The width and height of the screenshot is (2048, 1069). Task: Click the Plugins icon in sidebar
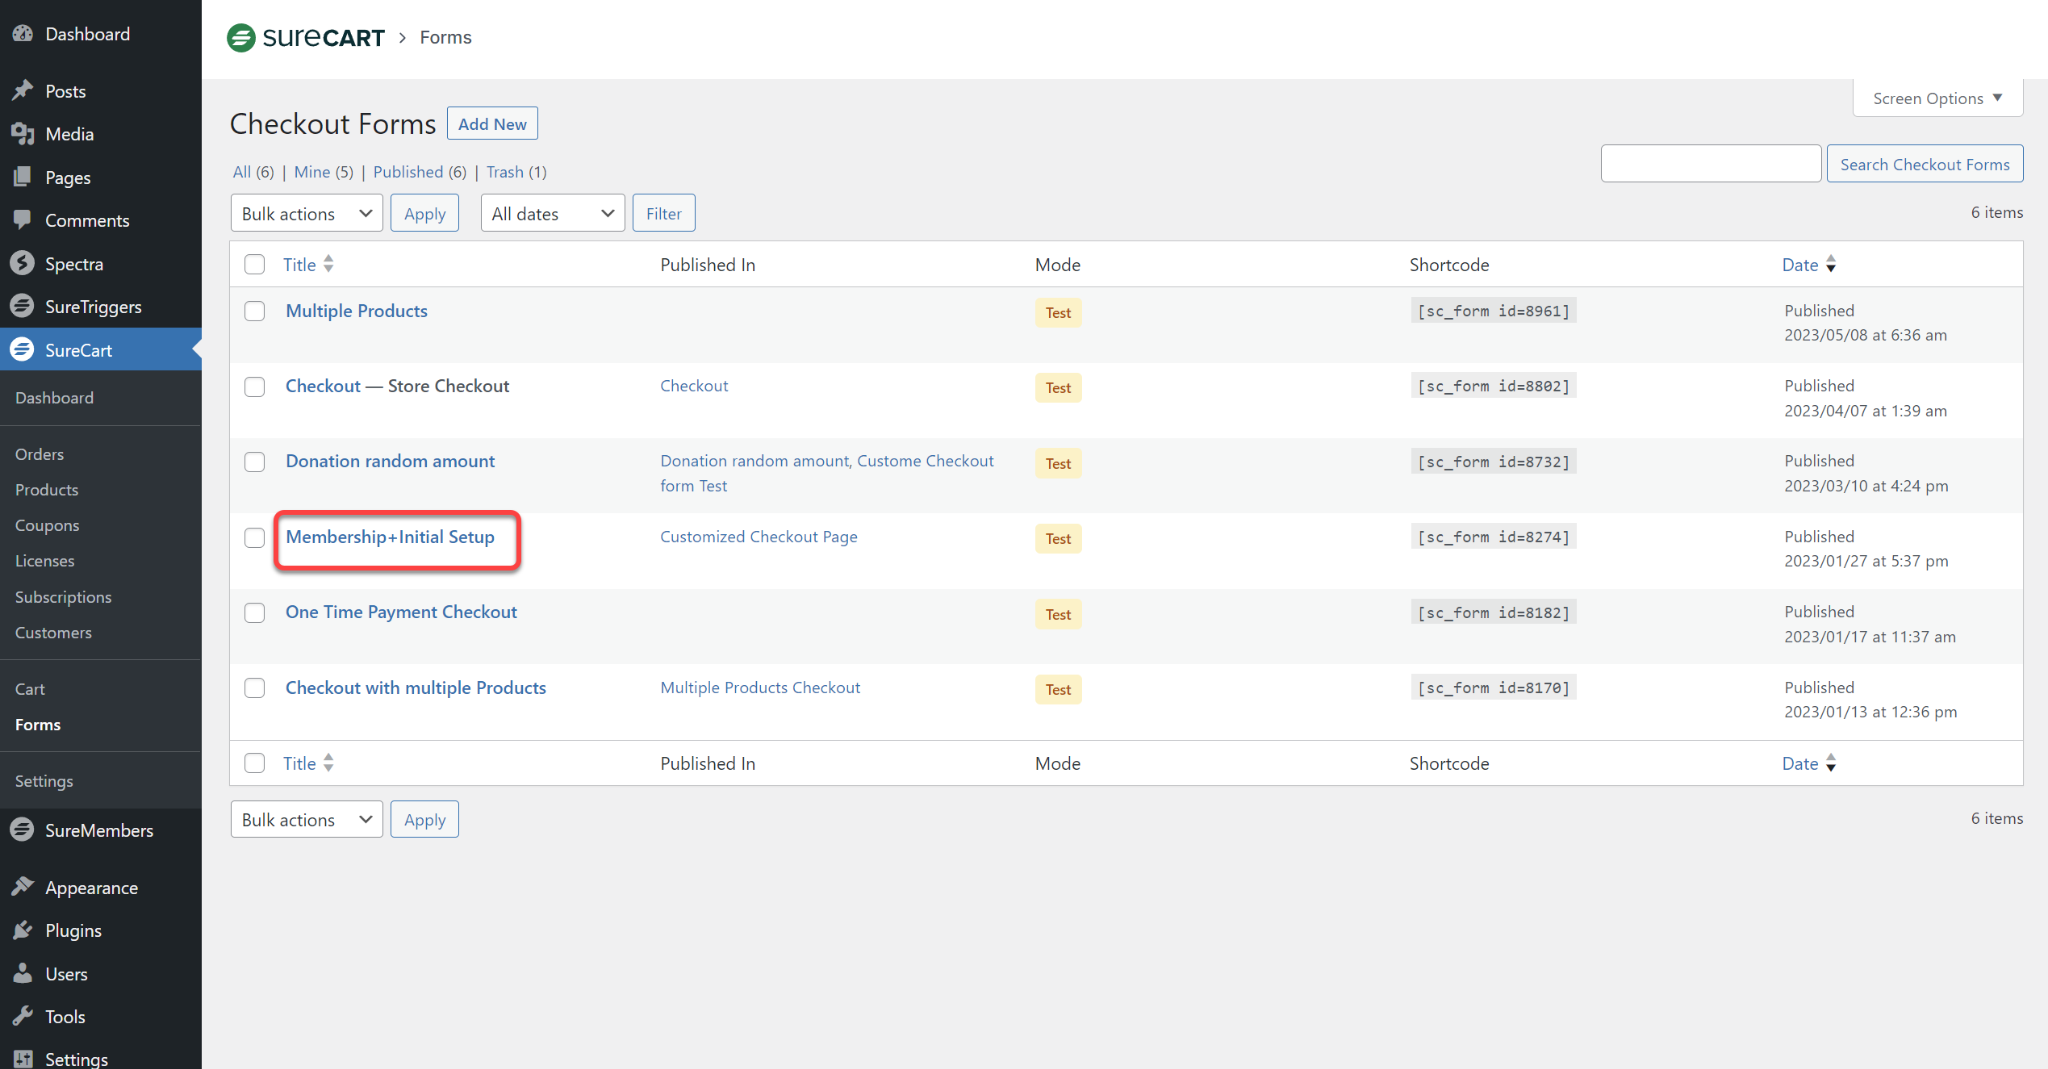click(23, 930)
